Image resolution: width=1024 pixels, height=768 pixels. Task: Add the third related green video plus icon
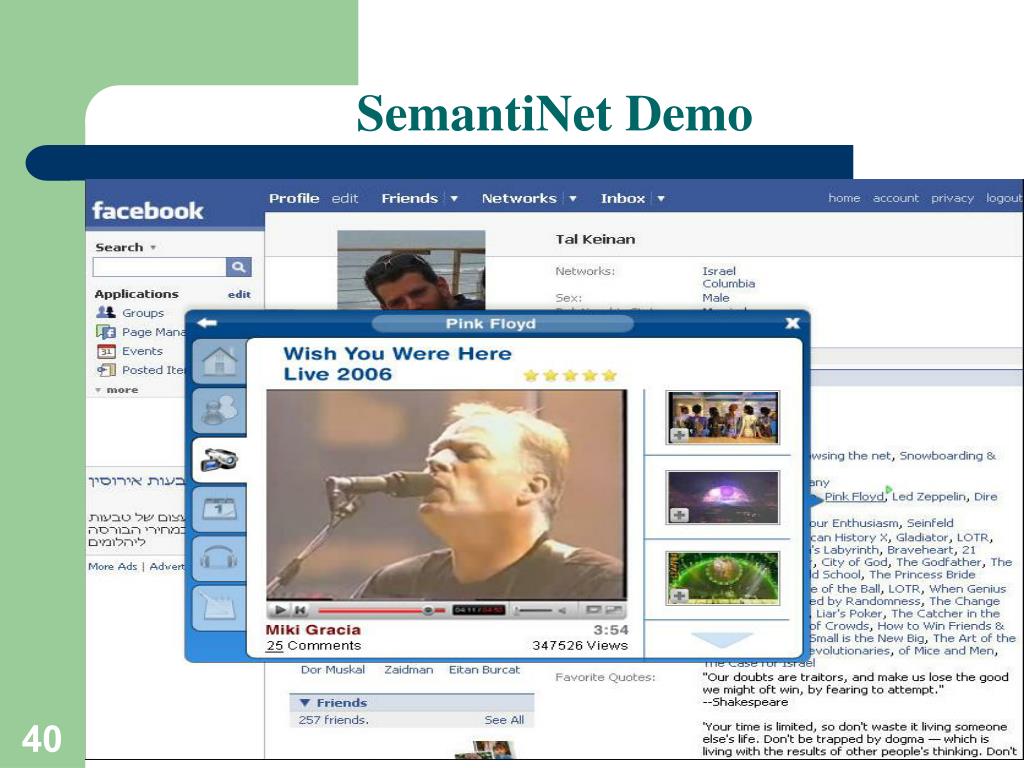pyautogui.click(x=679, y=596)
